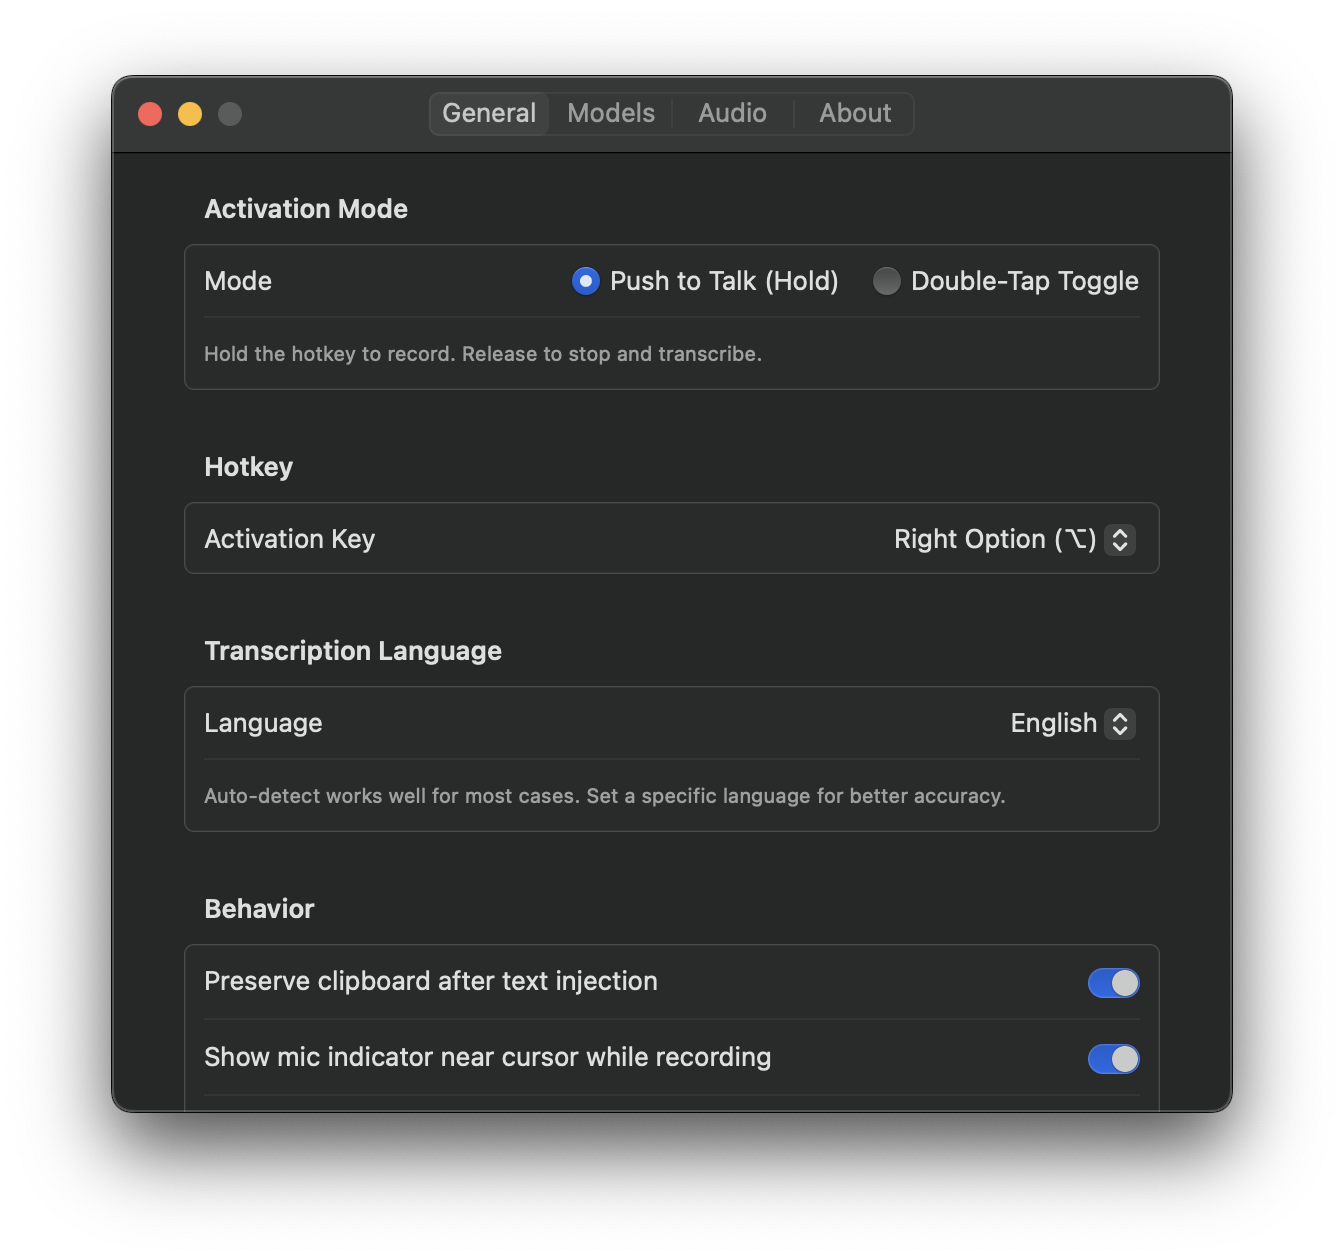Select the General tab
The width and height of the screenshot is (1344, 1260).
tap(489, 113)
